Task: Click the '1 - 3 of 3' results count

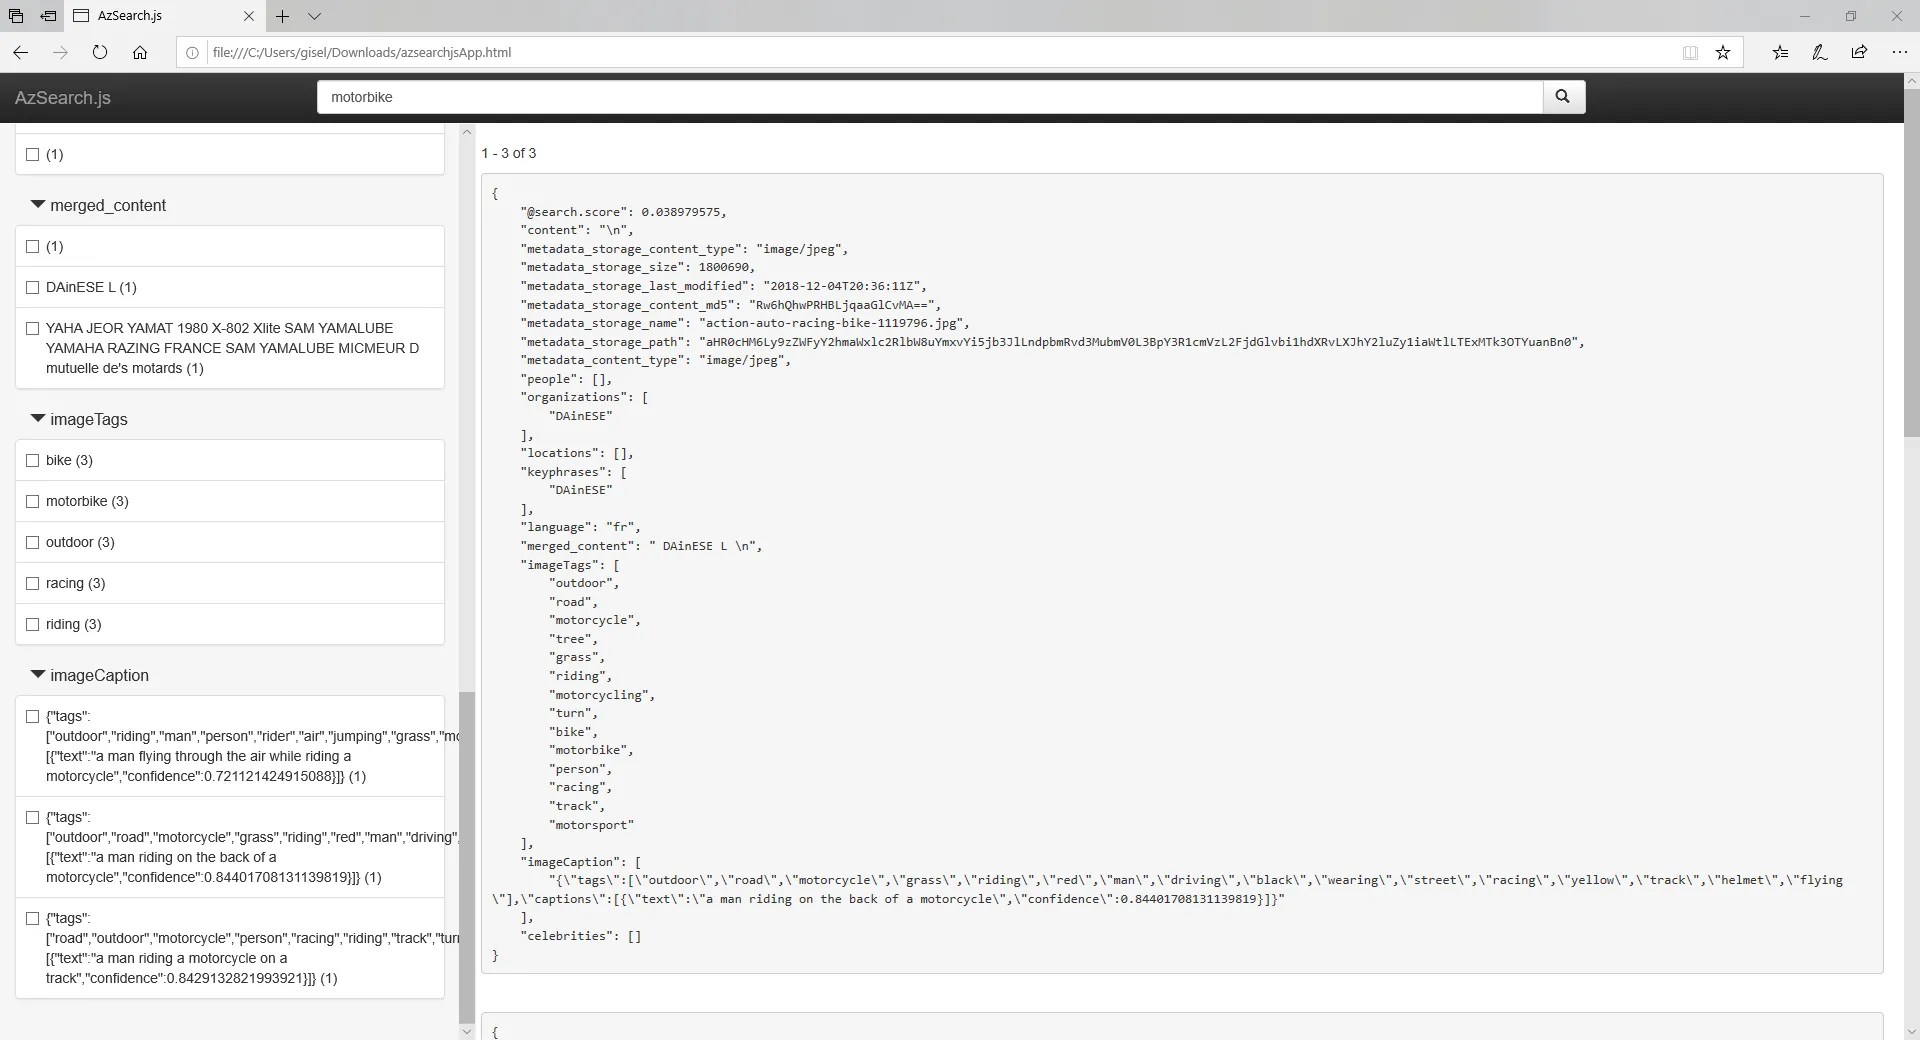Action: point(509,154)
